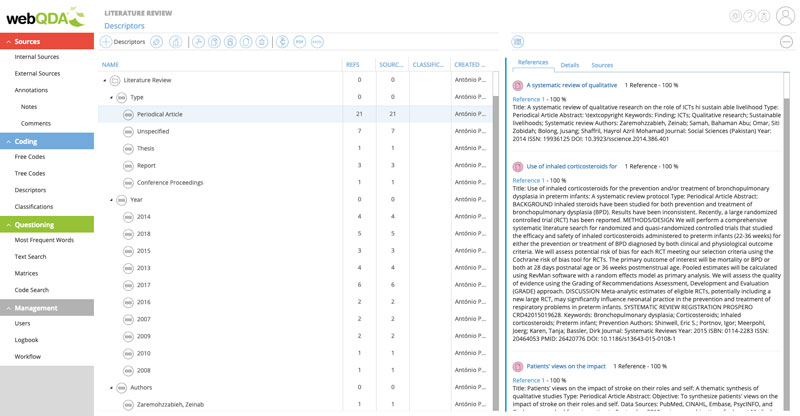
Task: Open Most Frequent Words
Action: (44, 240)
